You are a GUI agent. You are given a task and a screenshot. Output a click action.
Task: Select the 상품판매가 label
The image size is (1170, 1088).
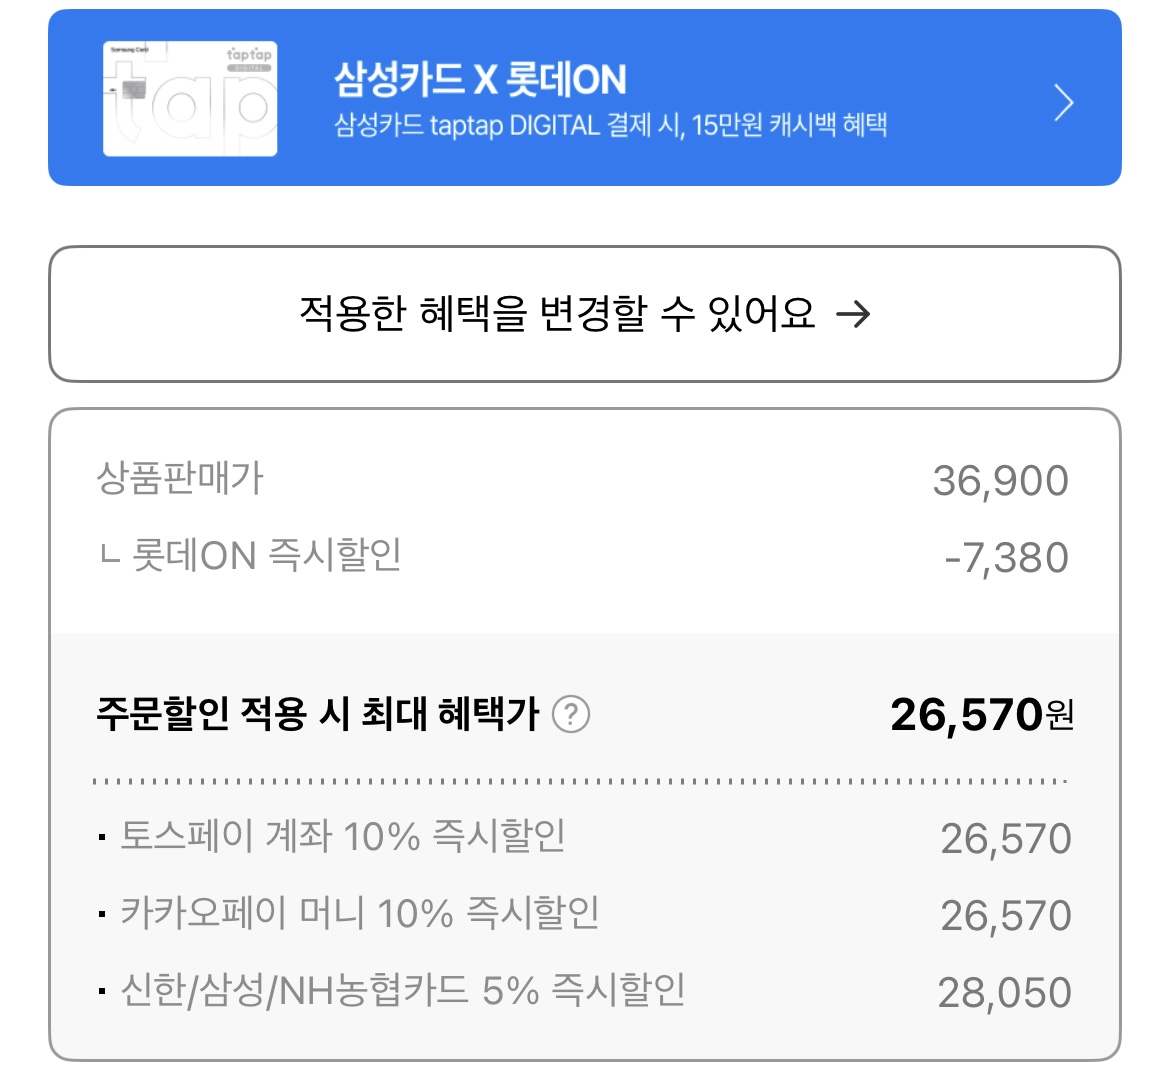click(x=180, y=478)
